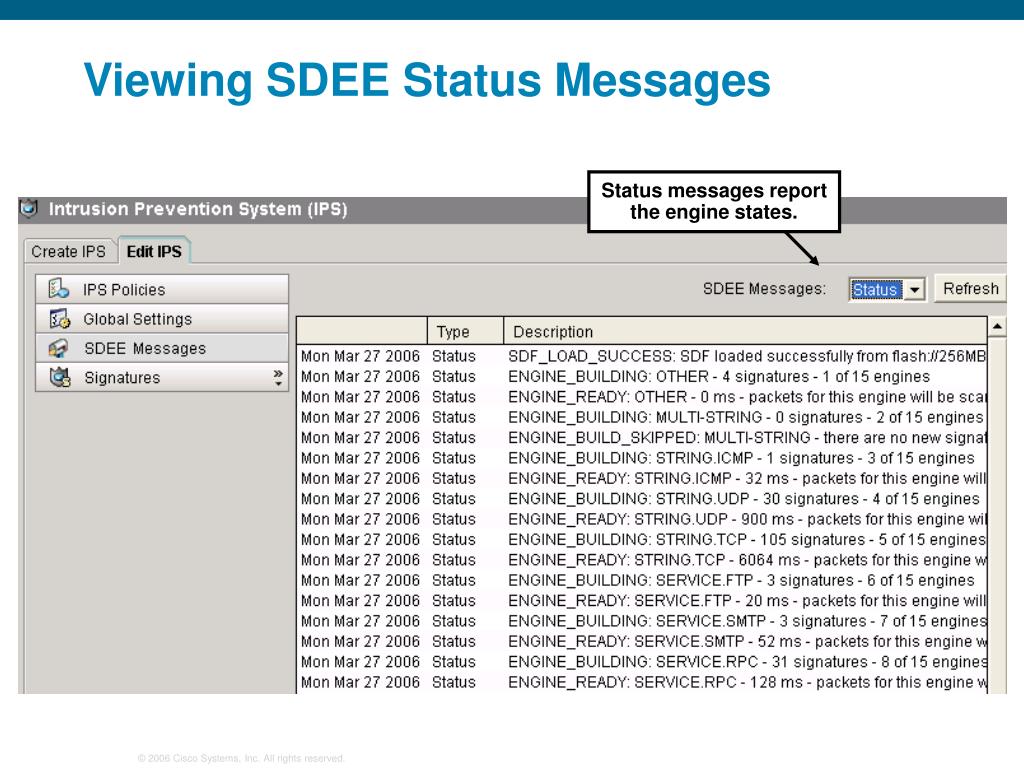
Task: Select 'ENGINE_BUILDING: SERVICE.RPC' row
Action: [642, 662]
